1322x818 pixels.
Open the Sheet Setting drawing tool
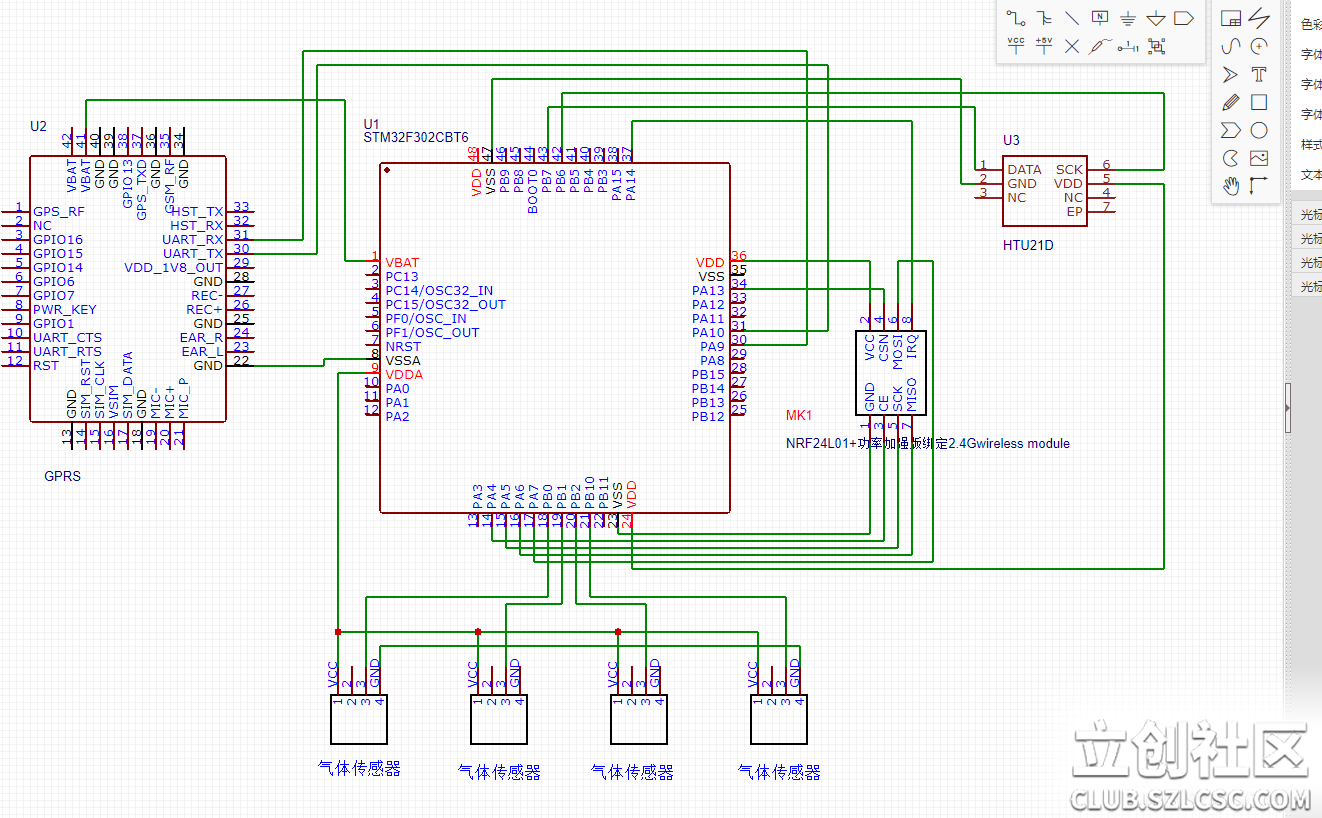[x=1231, y=18]
